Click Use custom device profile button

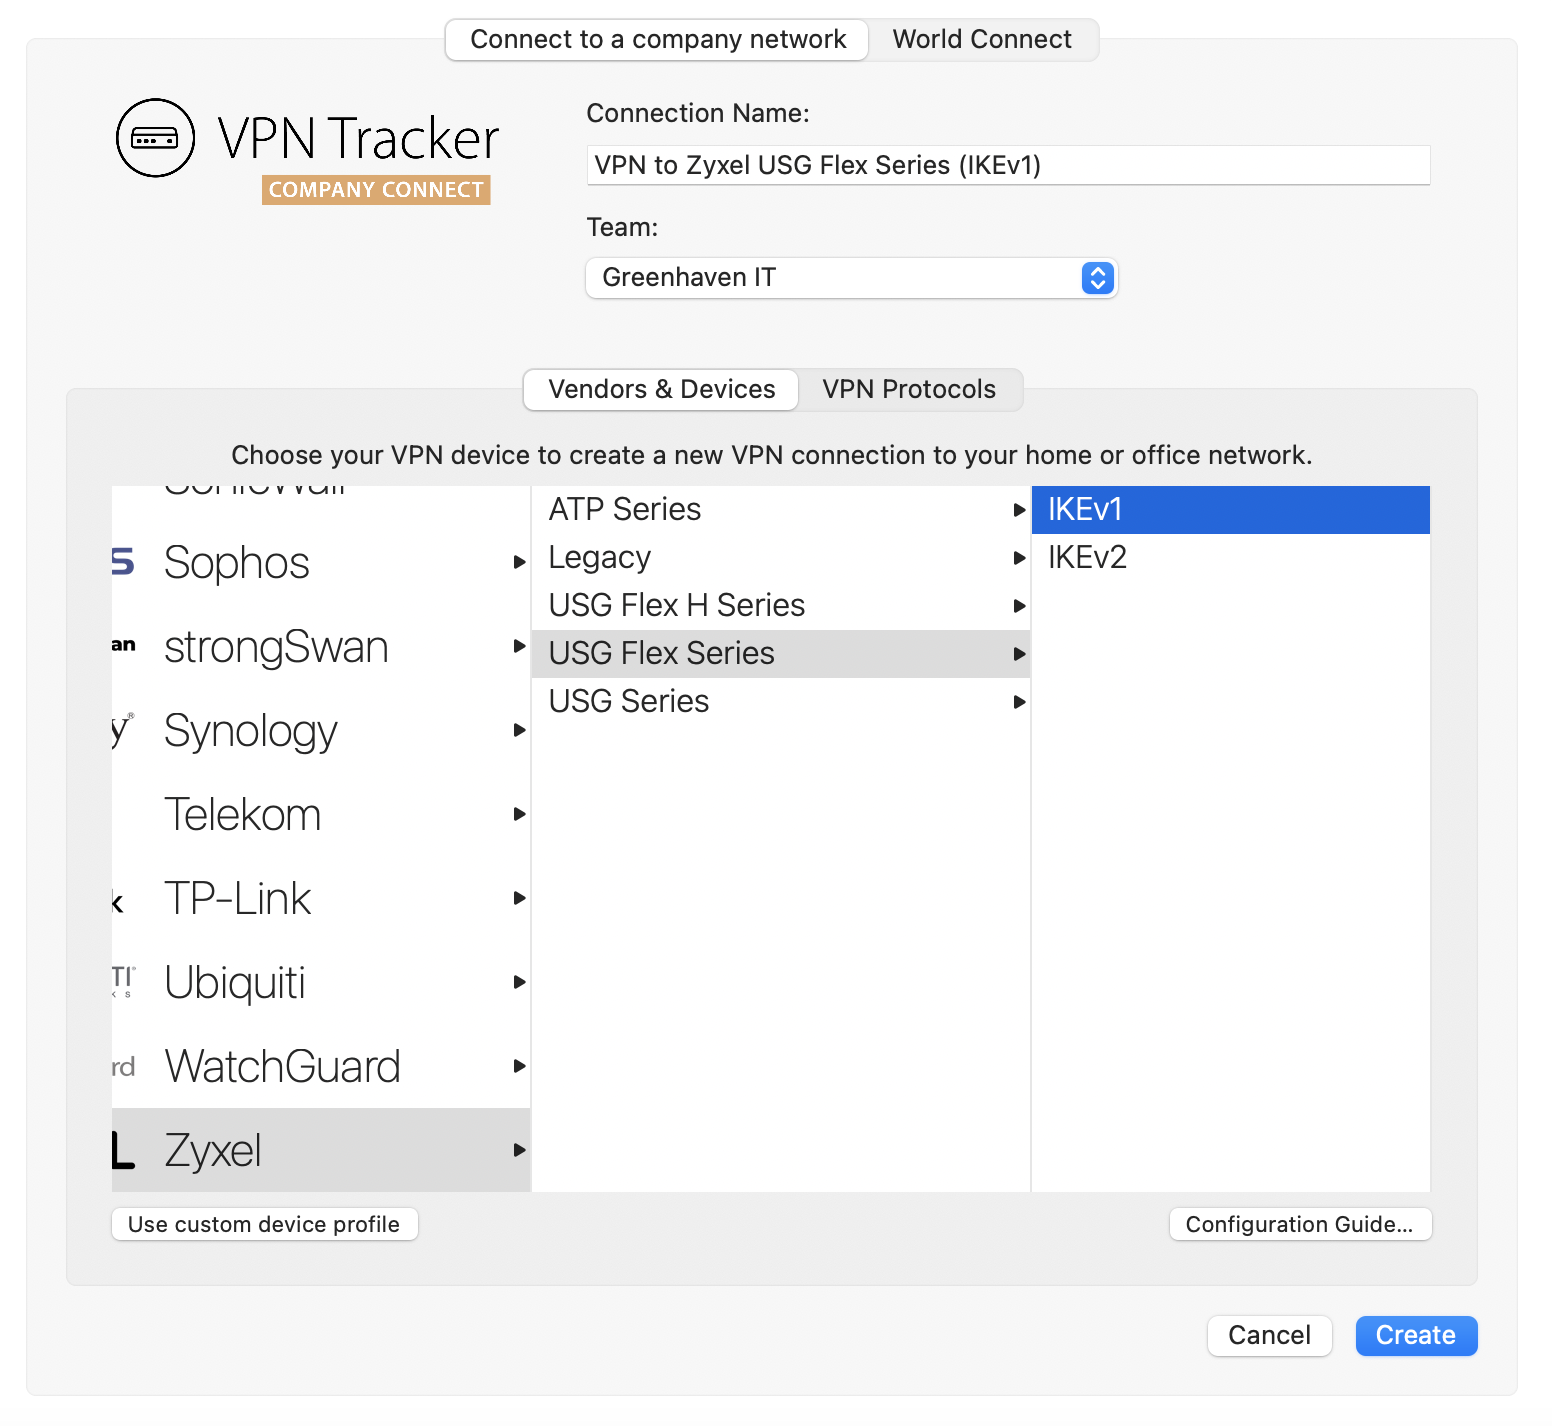point(264,1224)
